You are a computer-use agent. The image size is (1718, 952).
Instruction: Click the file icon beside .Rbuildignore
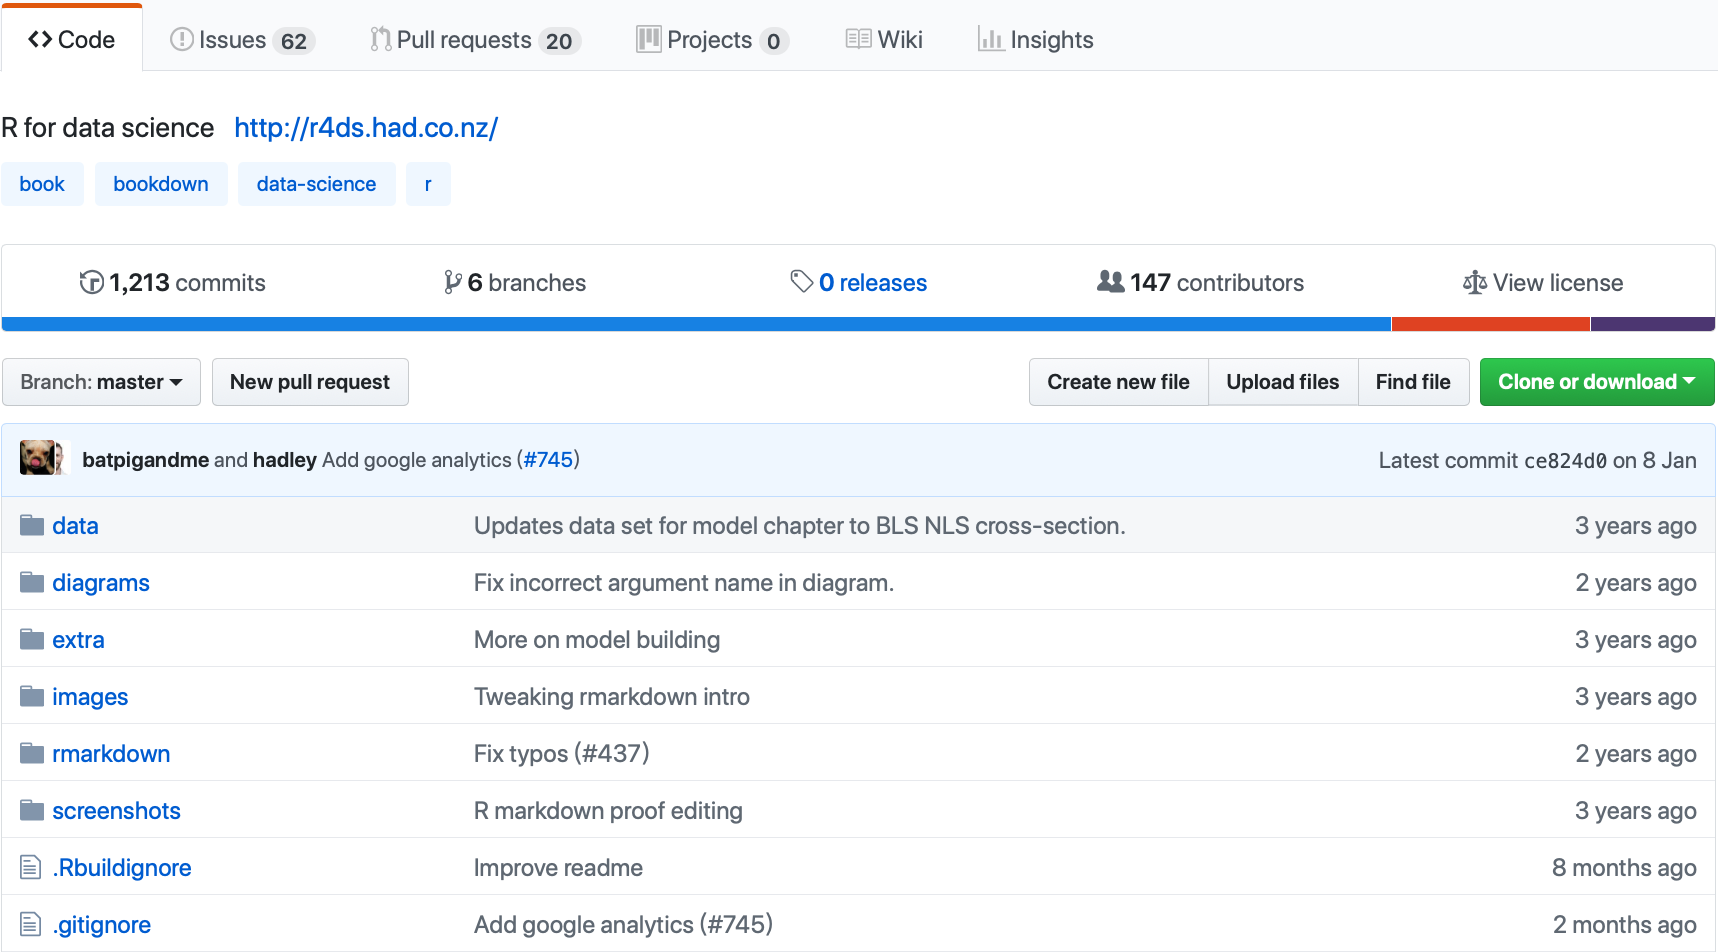31,868
